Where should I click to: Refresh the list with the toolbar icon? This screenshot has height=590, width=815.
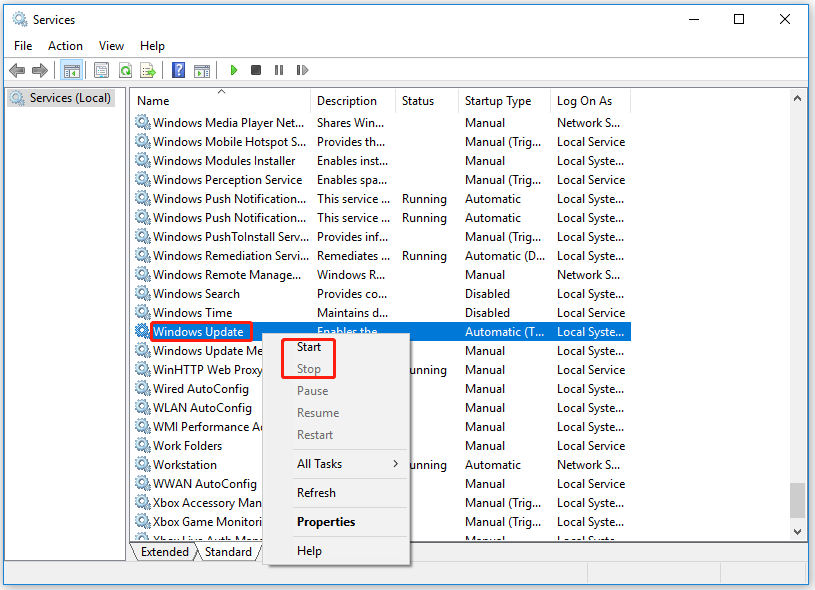click(x=125, y=70)
